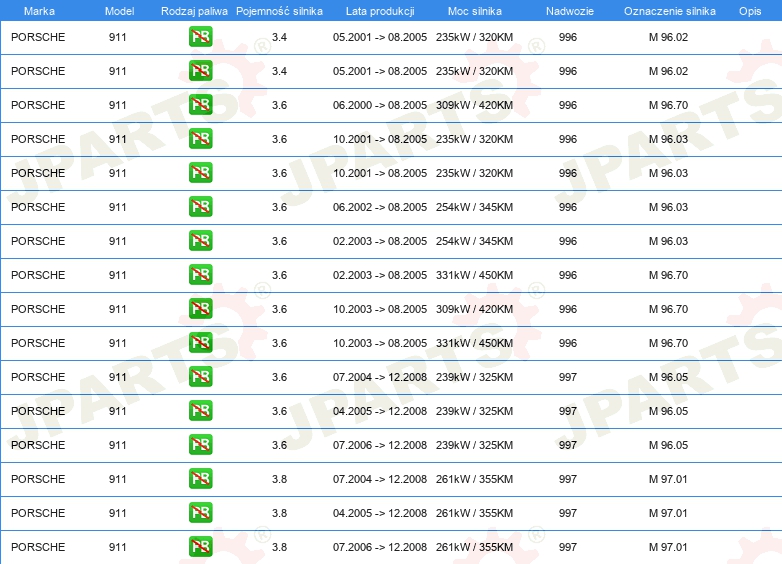
Task: Select 254kW / 345KM in the 02.2003 row
Action: [474, 241]
